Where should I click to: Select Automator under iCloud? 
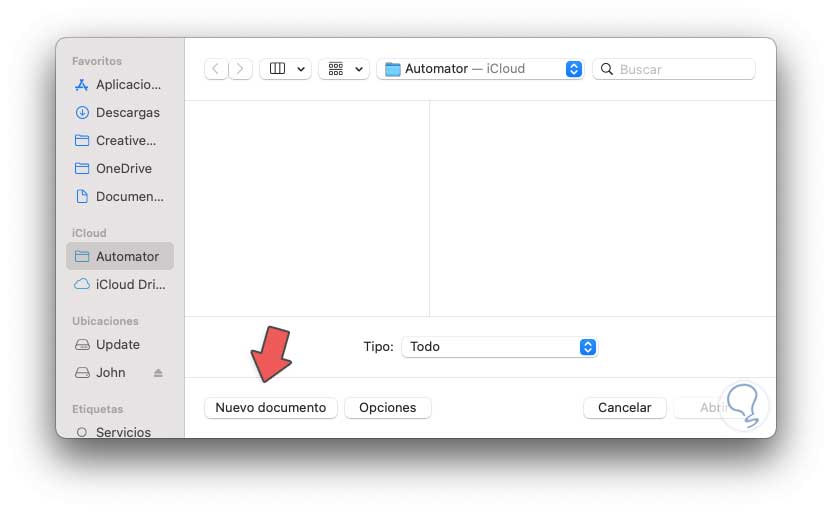coord(120,256)
